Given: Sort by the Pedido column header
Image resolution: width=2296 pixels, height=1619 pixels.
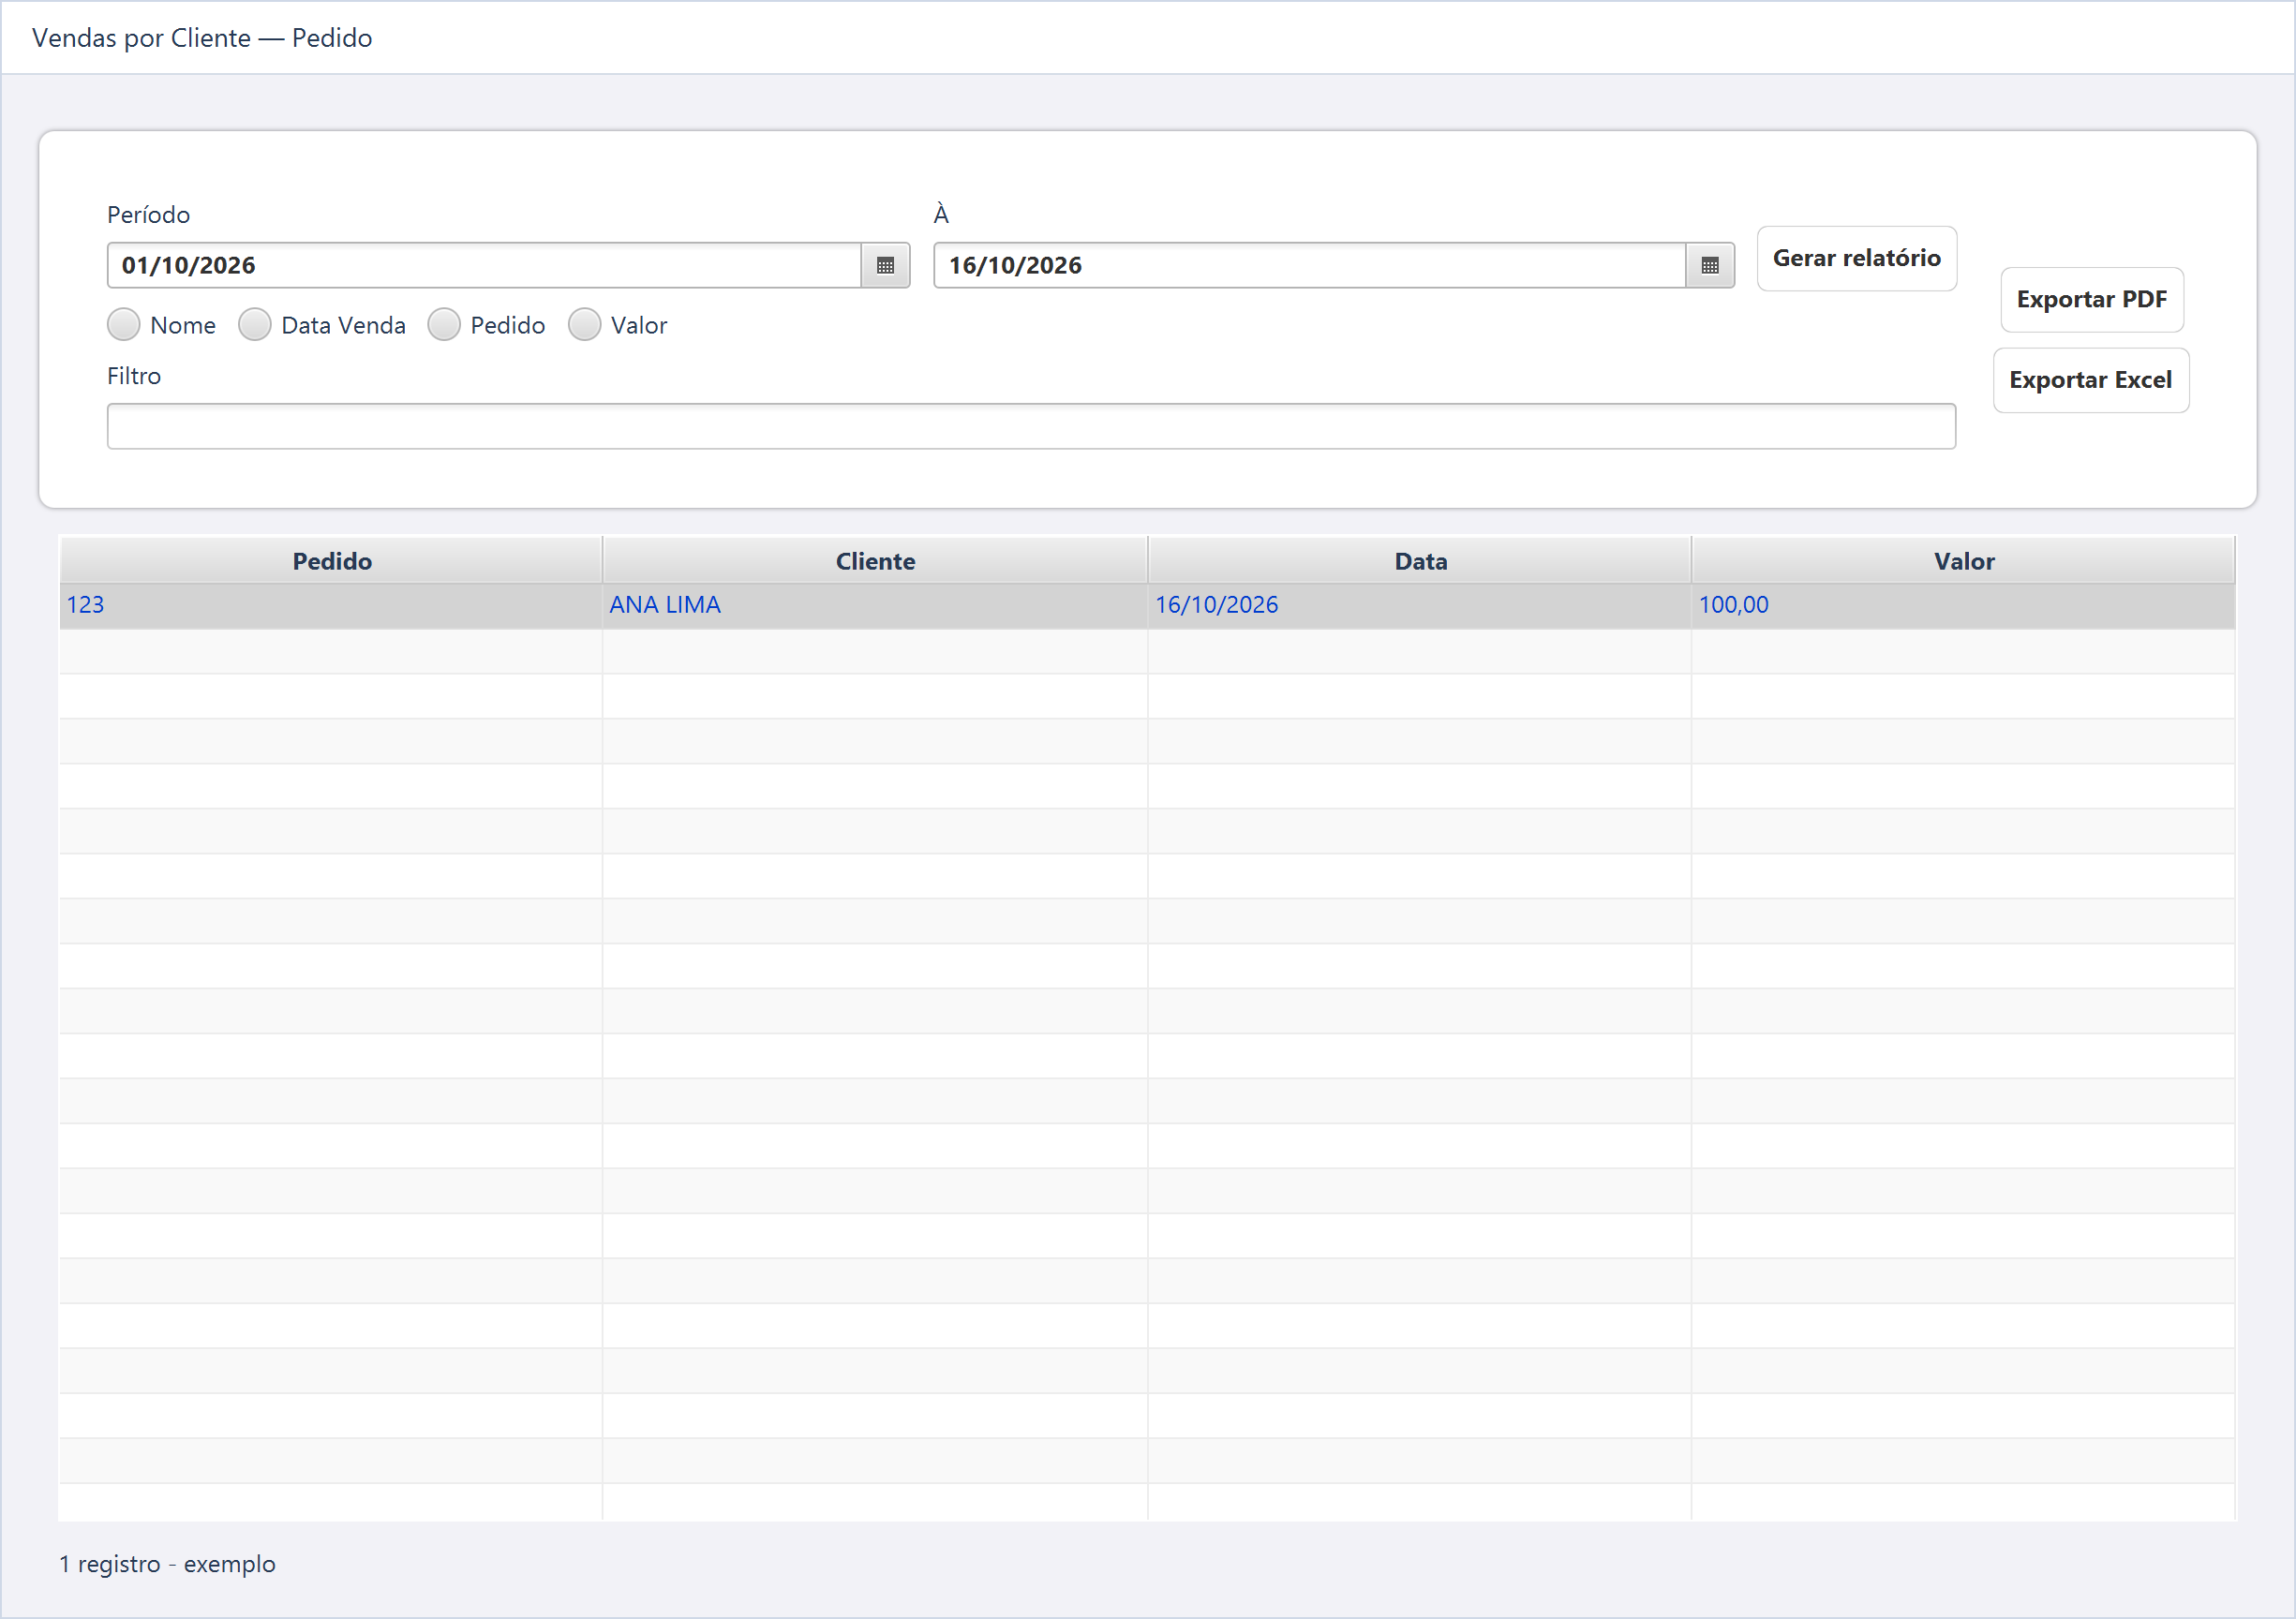Looking at the screenshot, I should 331,561.
